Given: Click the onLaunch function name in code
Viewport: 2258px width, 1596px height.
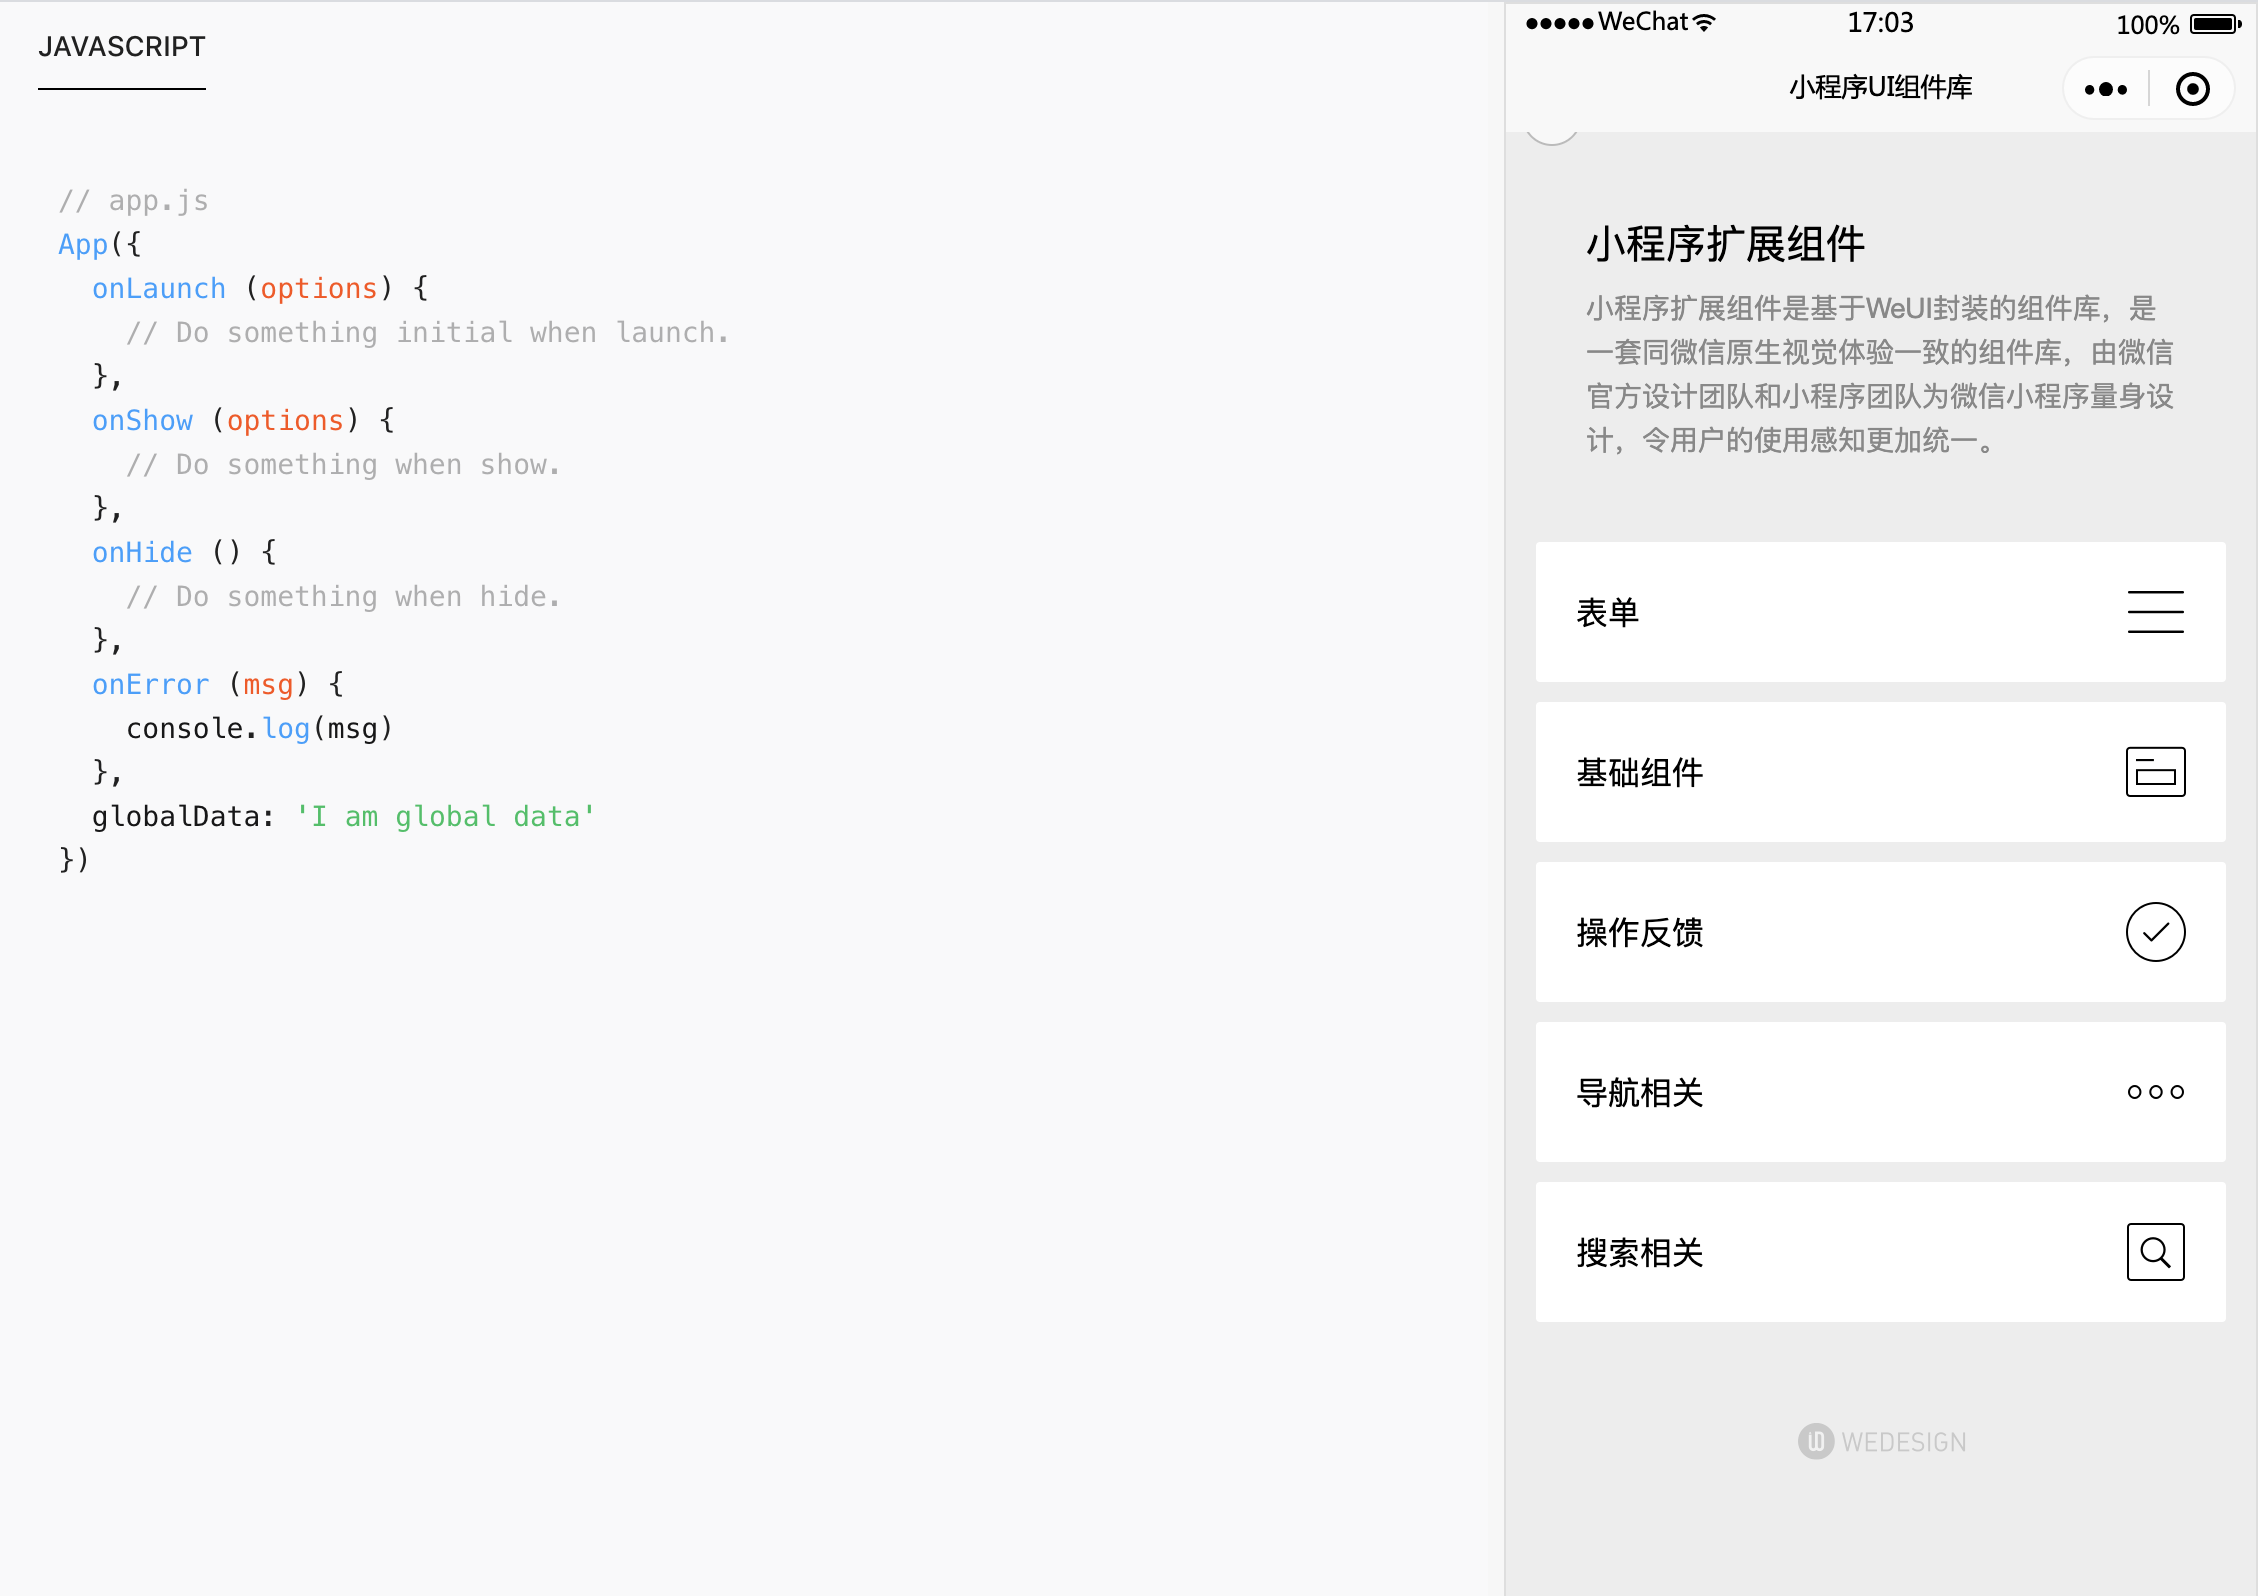Looking at the screenshot, I should (159, 289).
